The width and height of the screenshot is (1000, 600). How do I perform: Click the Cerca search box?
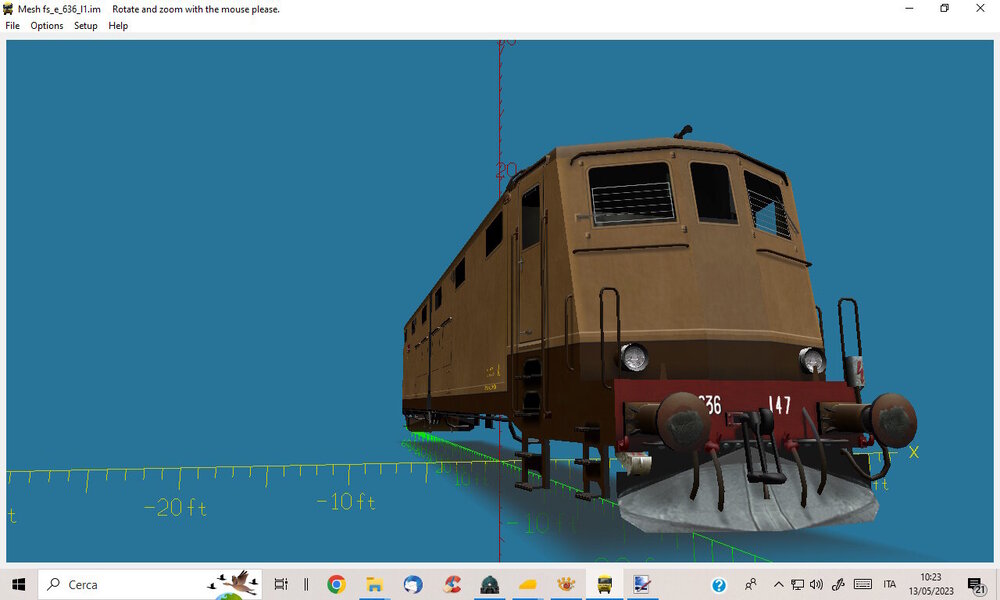(x=150, y=584)
